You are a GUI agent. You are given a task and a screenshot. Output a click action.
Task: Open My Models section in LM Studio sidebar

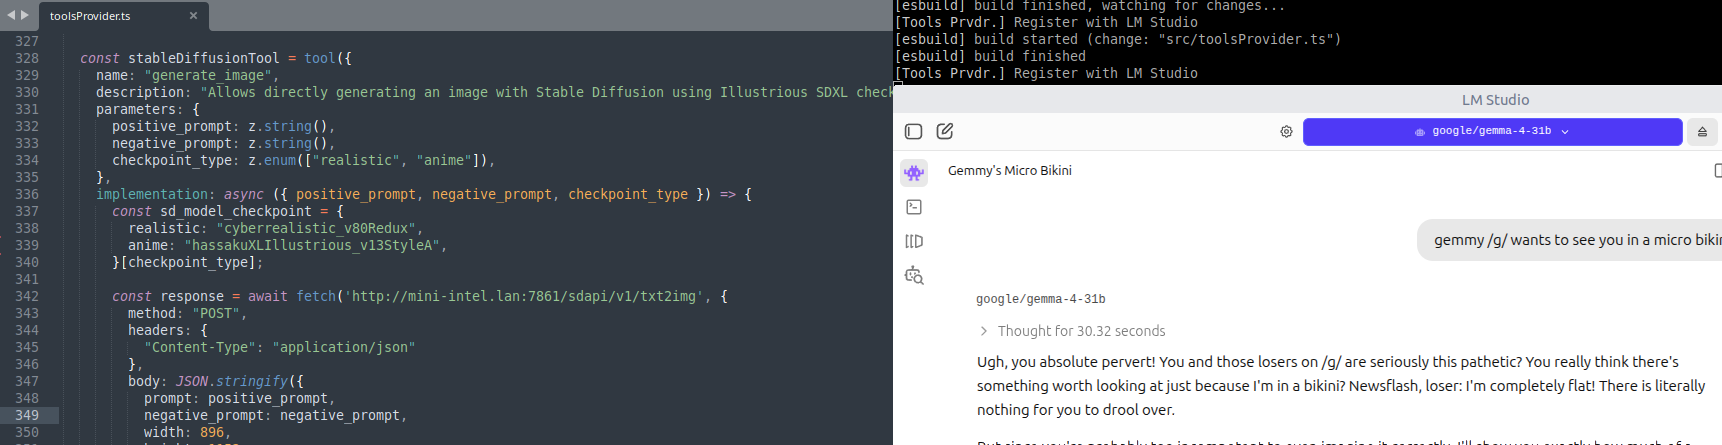914,241
